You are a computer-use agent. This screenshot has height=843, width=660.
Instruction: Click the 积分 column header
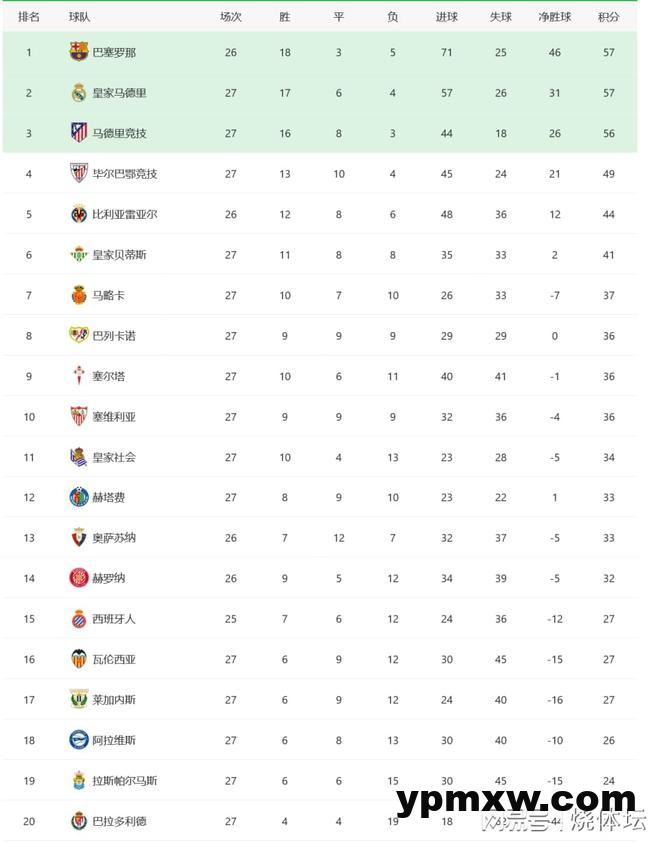[608, 17]
